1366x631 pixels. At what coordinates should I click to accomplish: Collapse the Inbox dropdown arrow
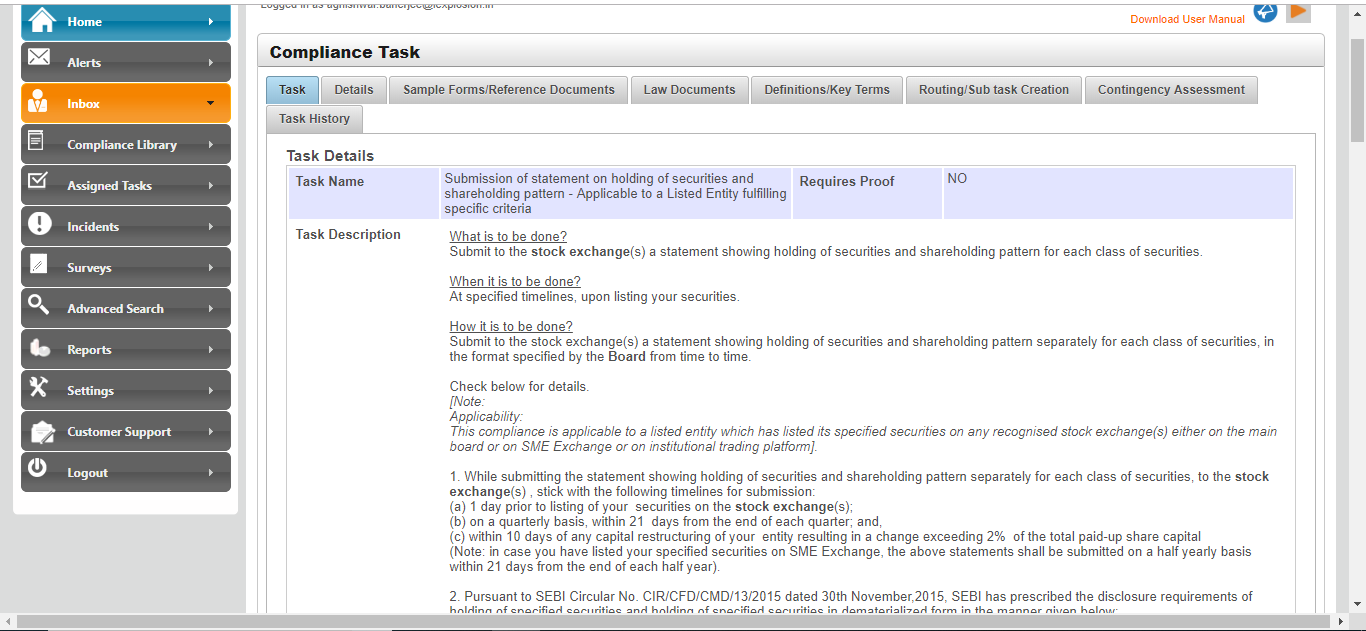210,103
